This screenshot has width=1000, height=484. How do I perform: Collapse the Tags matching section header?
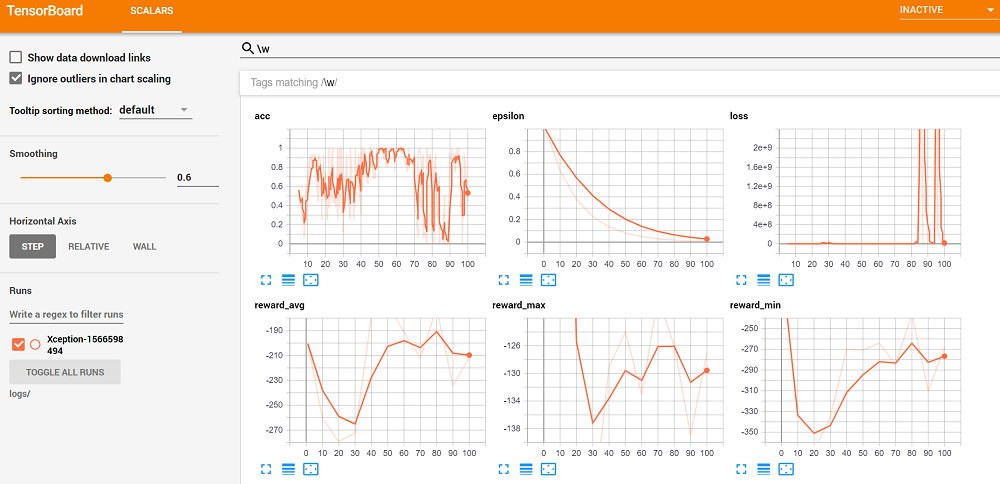pos(600,82)
